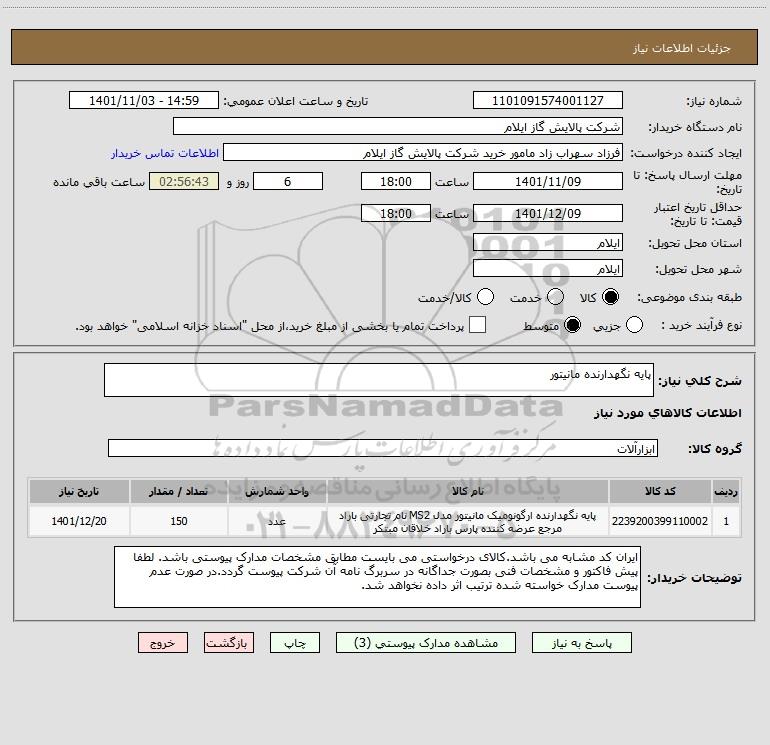Click the کد کالا column header

(x=660, y=491)
